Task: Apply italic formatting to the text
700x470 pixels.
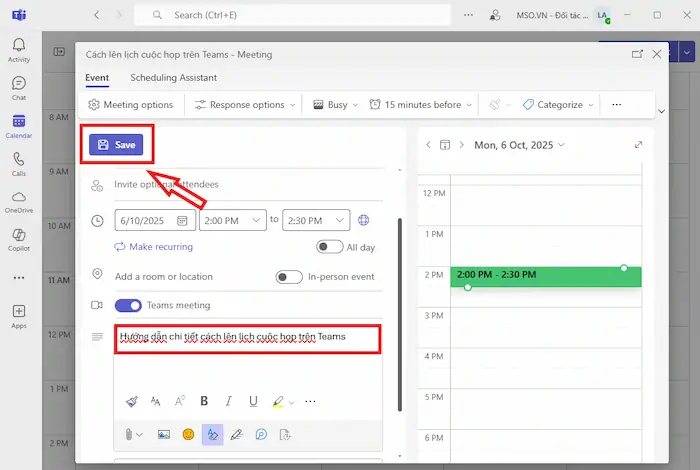Action: point(229,401)
